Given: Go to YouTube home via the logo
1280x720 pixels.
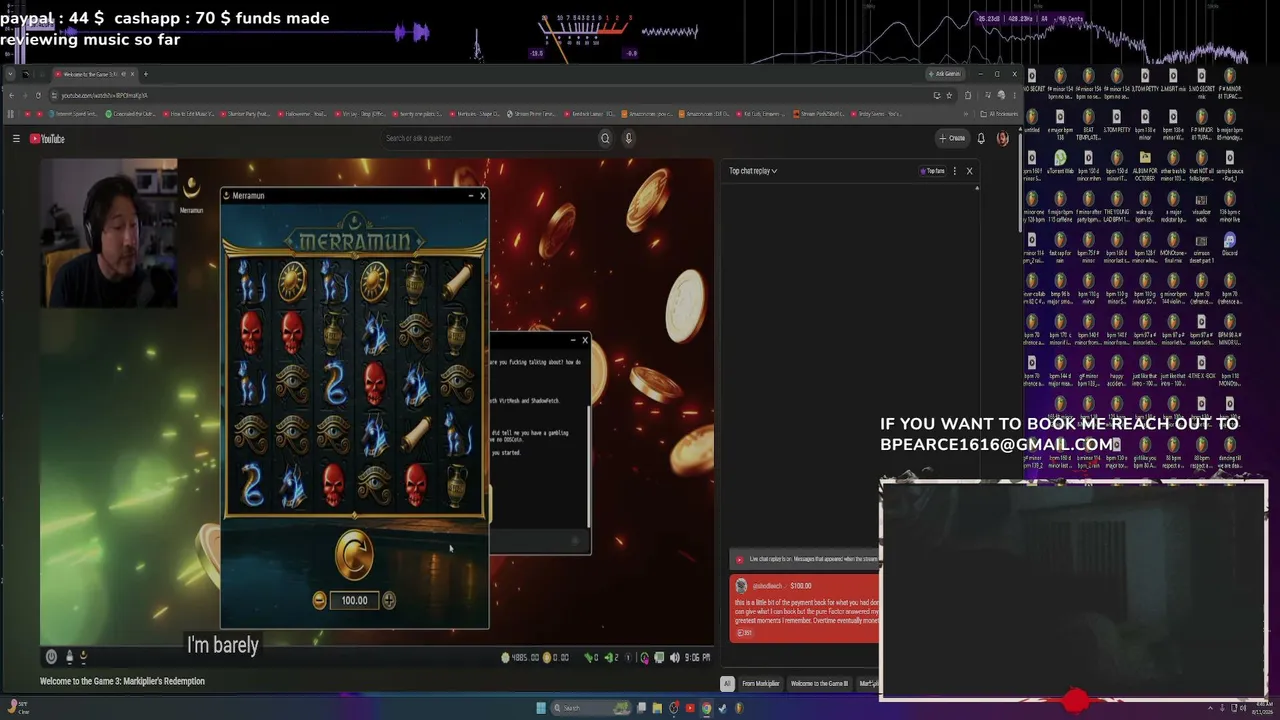Looking at the screenshot, I should (47, 138).
